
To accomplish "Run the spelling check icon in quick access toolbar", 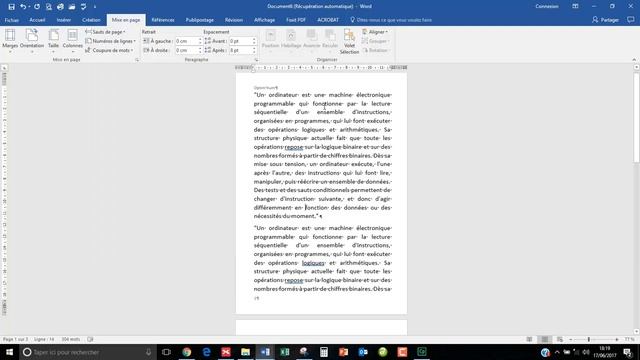I will click(x=84, y=7).
